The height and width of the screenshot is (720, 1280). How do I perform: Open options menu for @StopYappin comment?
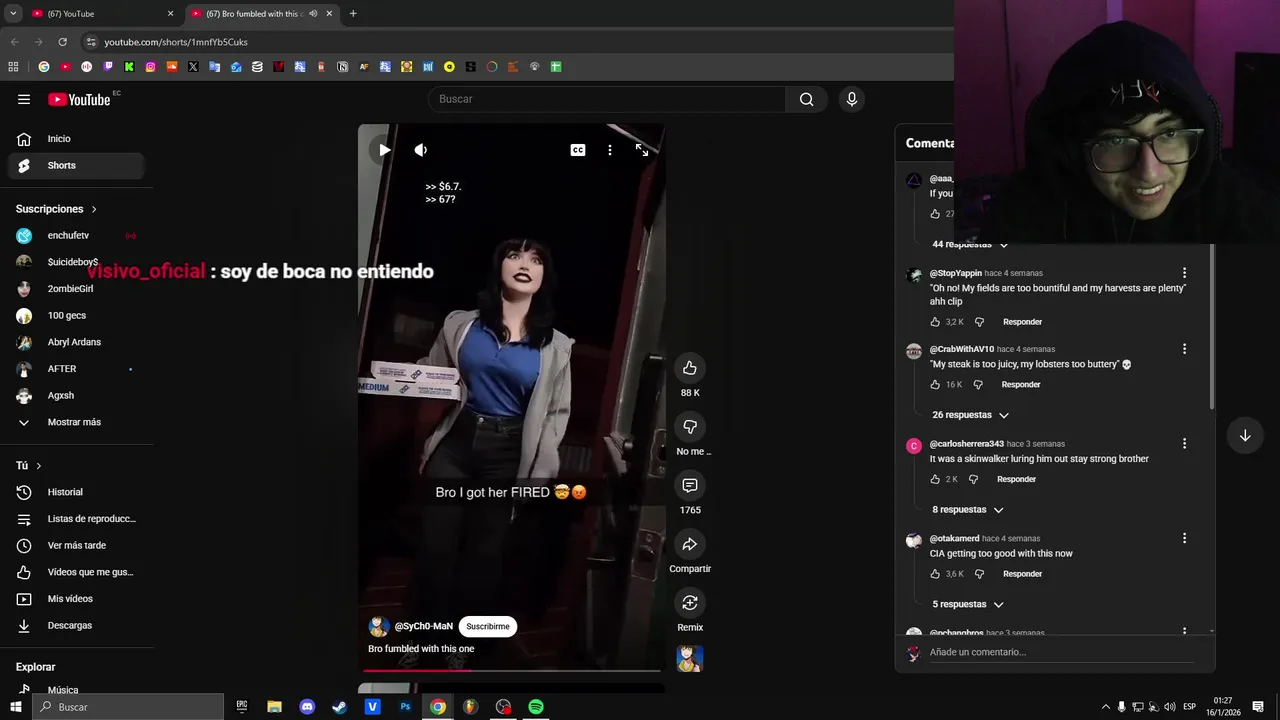pyautogui.click(x=1184, y=273)
